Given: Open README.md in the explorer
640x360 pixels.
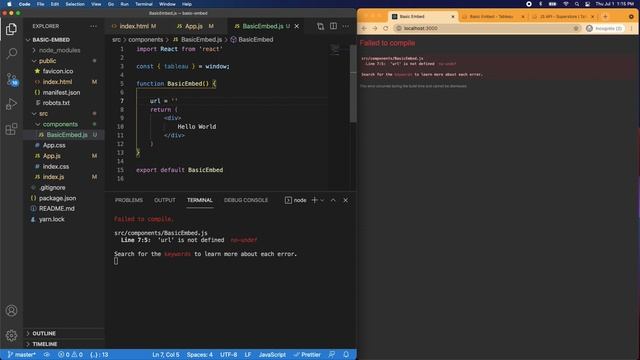Looking at the screenshot, I should coord(56,209).
